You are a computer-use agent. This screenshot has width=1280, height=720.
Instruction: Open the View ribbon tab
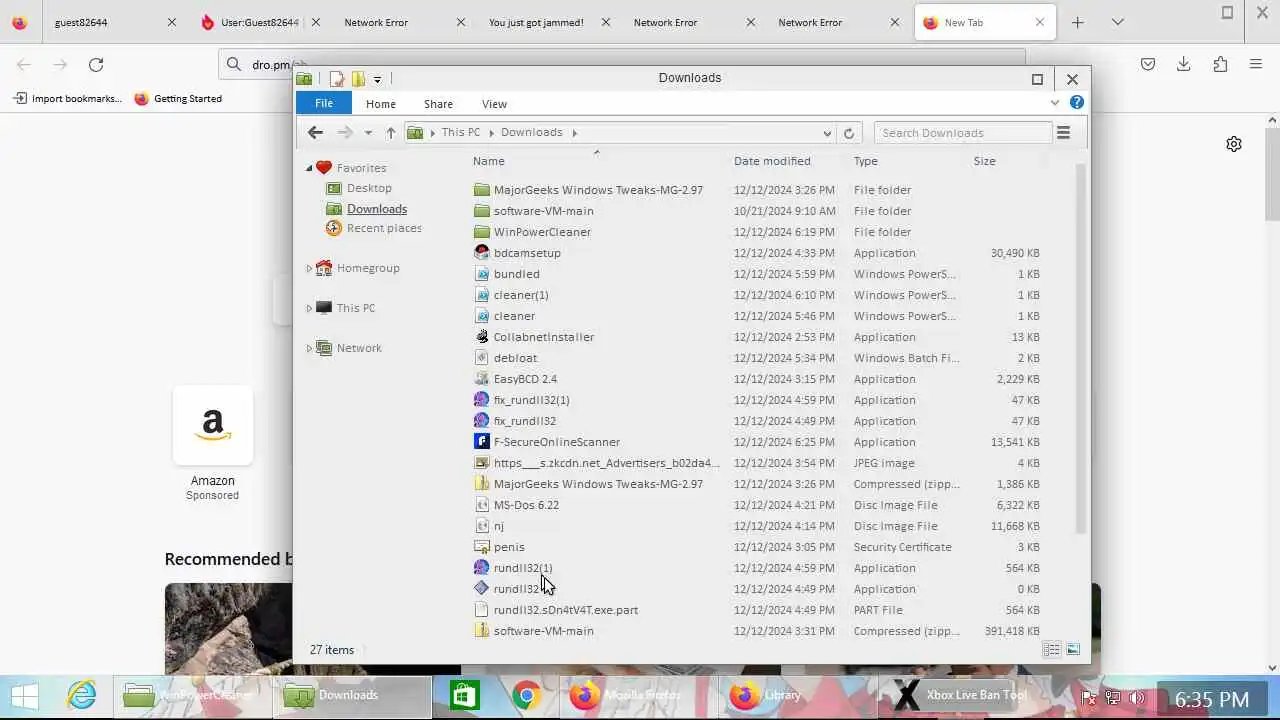(x=494, y=104)
